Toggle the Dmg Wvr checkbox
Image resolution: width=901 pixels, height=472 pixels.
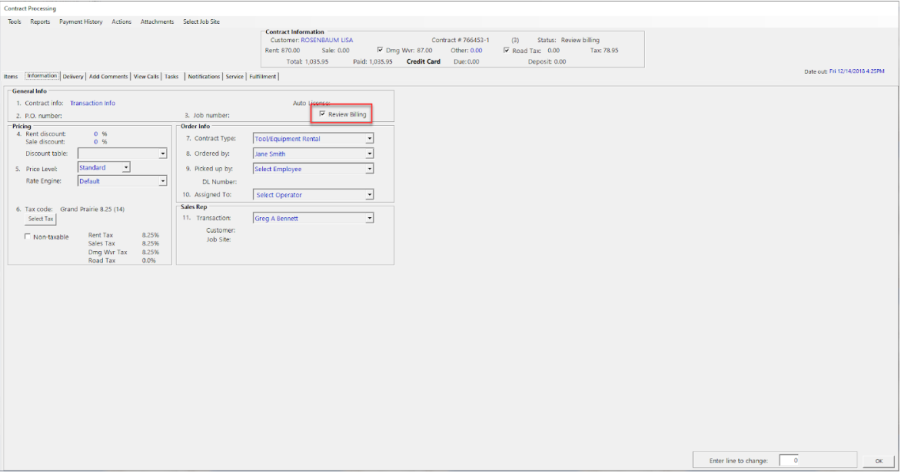click(x=380, y=50)
